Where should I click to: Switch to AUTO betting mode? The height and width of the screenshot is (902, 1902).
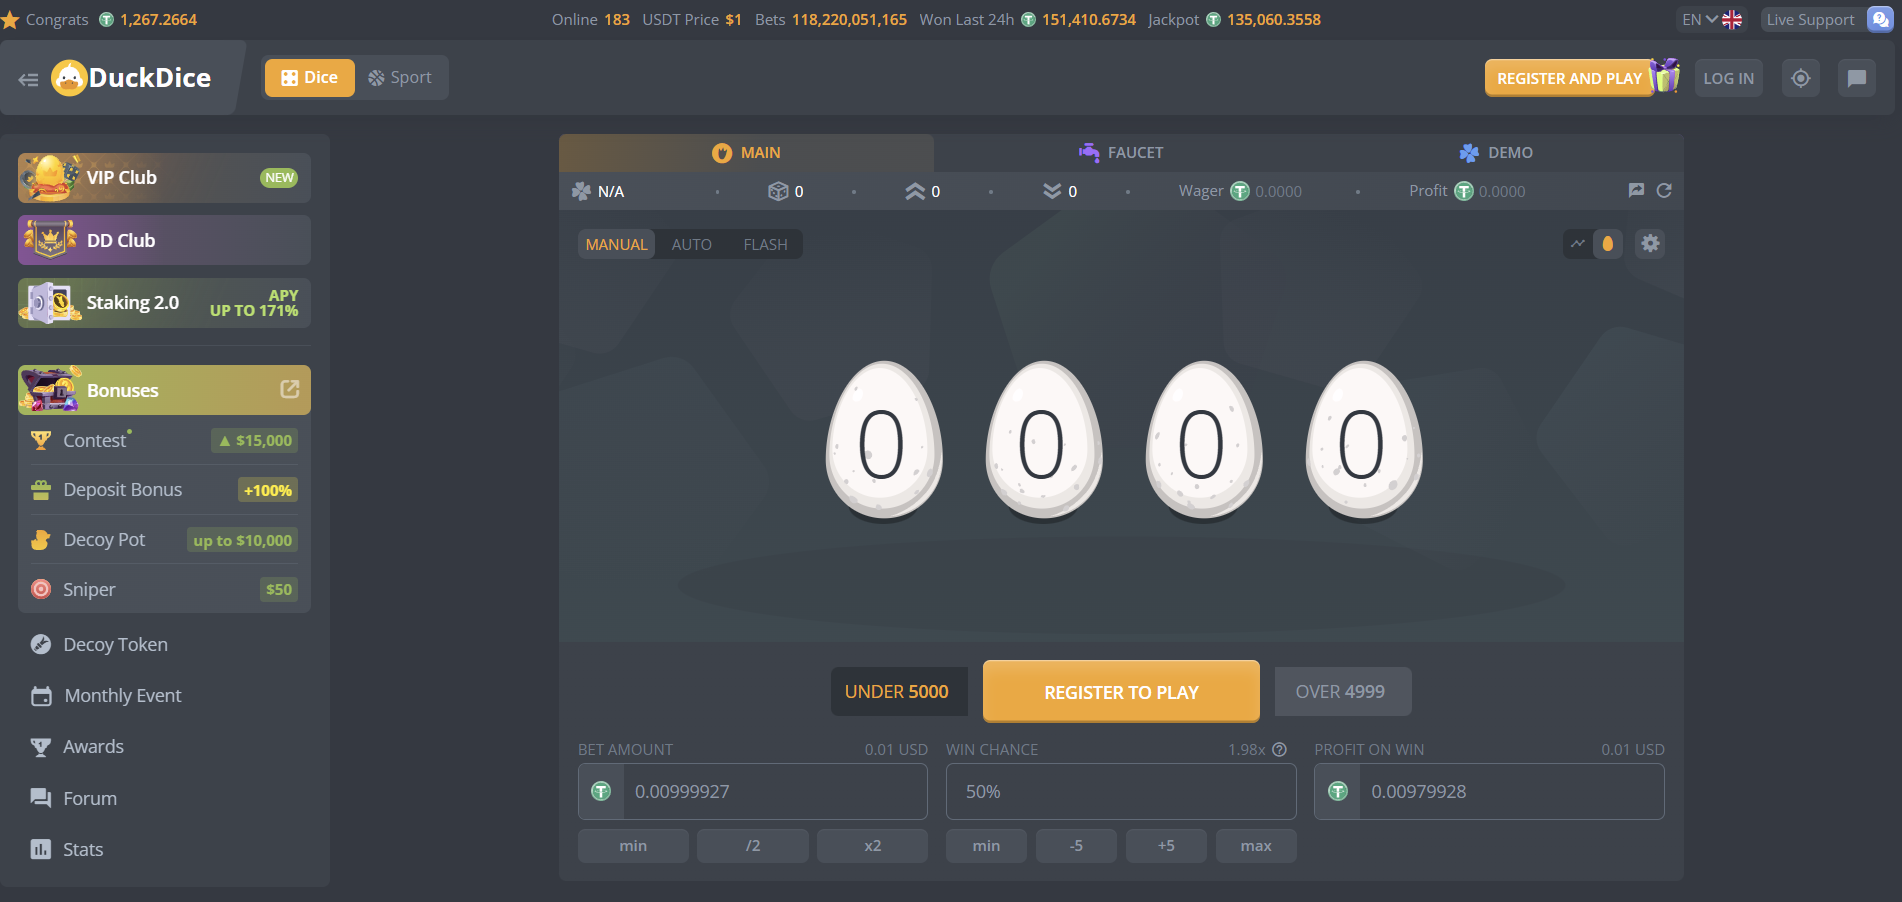[691, 244]
